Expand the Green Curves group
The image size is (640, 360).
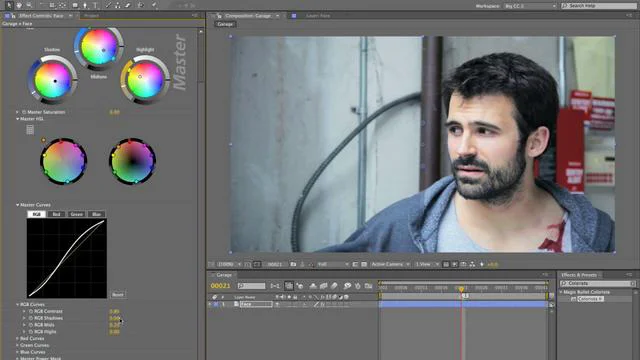(x=18, y=345)
